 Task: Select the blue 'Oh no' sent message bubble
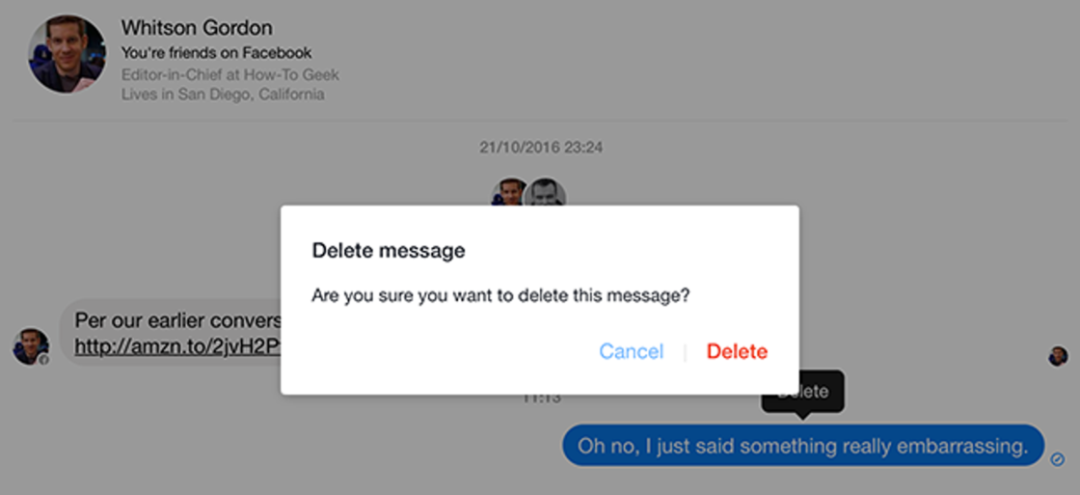[x=803, y=446]
